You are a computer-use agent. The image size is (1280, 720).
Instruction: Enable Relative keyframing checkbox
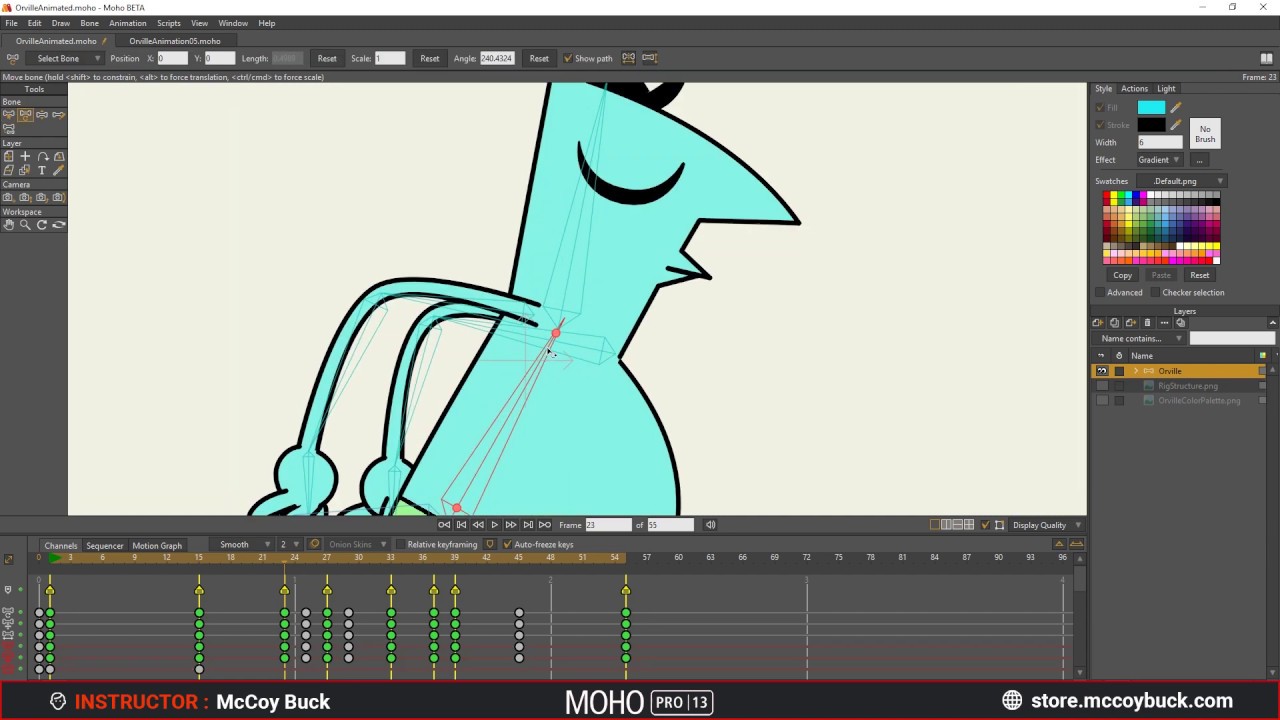(x=400, y=545)
